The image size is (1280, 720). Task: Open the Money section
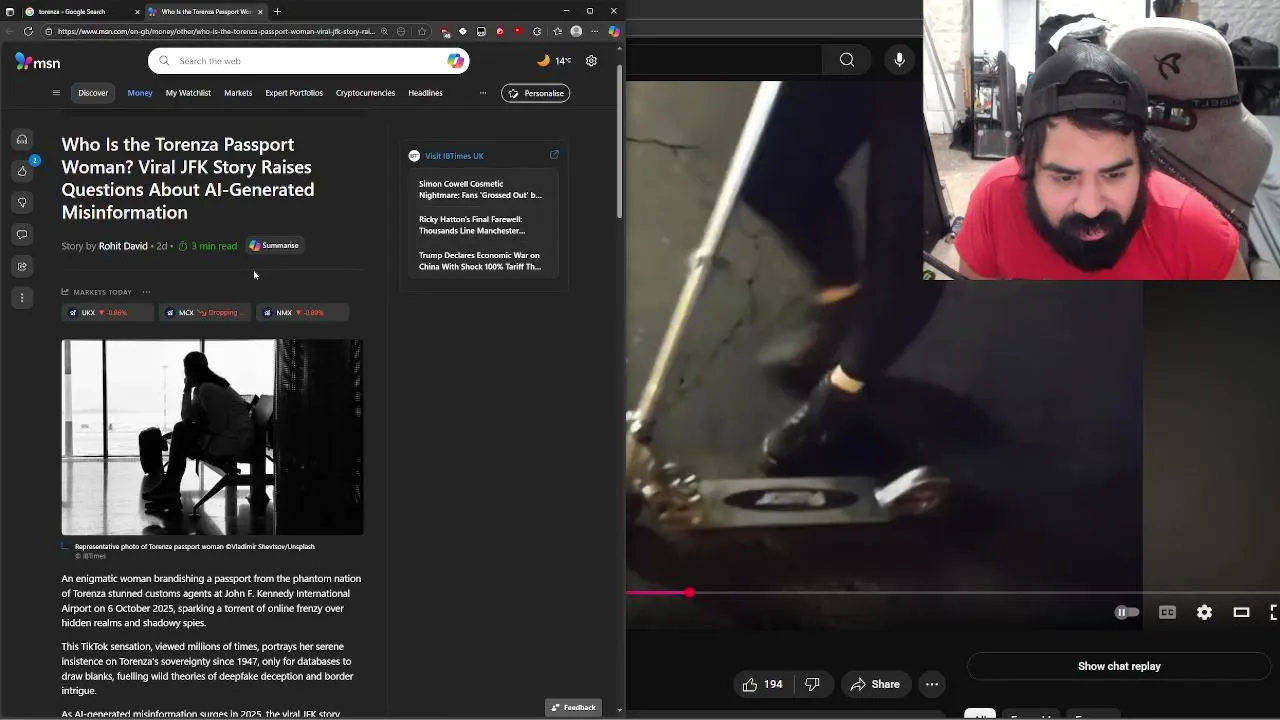pyautogui.click(x=140, y=93)
